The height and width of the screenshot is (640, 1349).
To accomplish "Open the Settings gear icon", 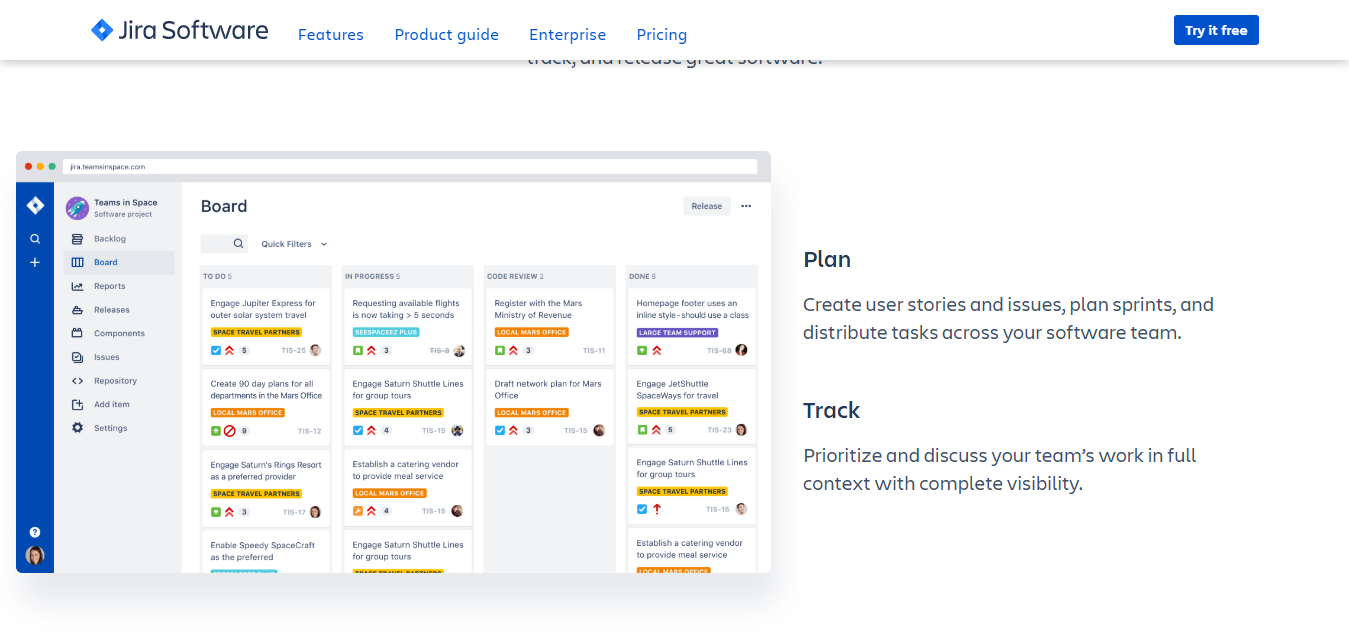I will click(x=77, y=428).
